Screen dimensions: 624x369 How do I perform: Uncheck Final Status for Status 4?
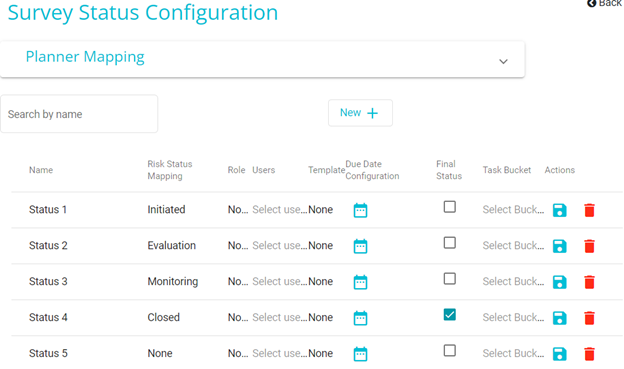coord(450,314)
